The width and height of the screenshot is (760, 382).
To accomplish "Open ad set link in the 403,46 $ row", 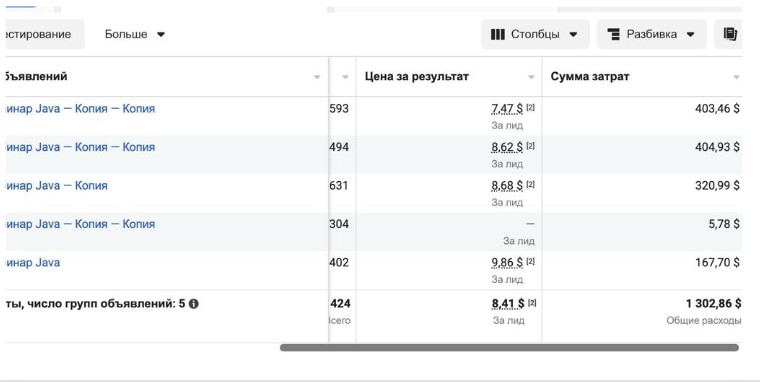I will tap(80, 109).
